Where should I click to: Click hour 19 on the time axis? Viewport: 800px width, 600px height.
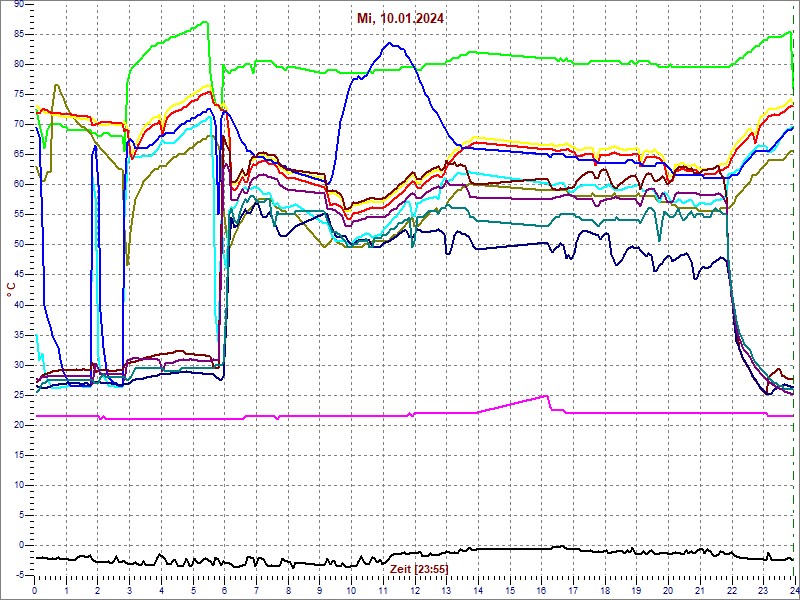click(636, 590)
